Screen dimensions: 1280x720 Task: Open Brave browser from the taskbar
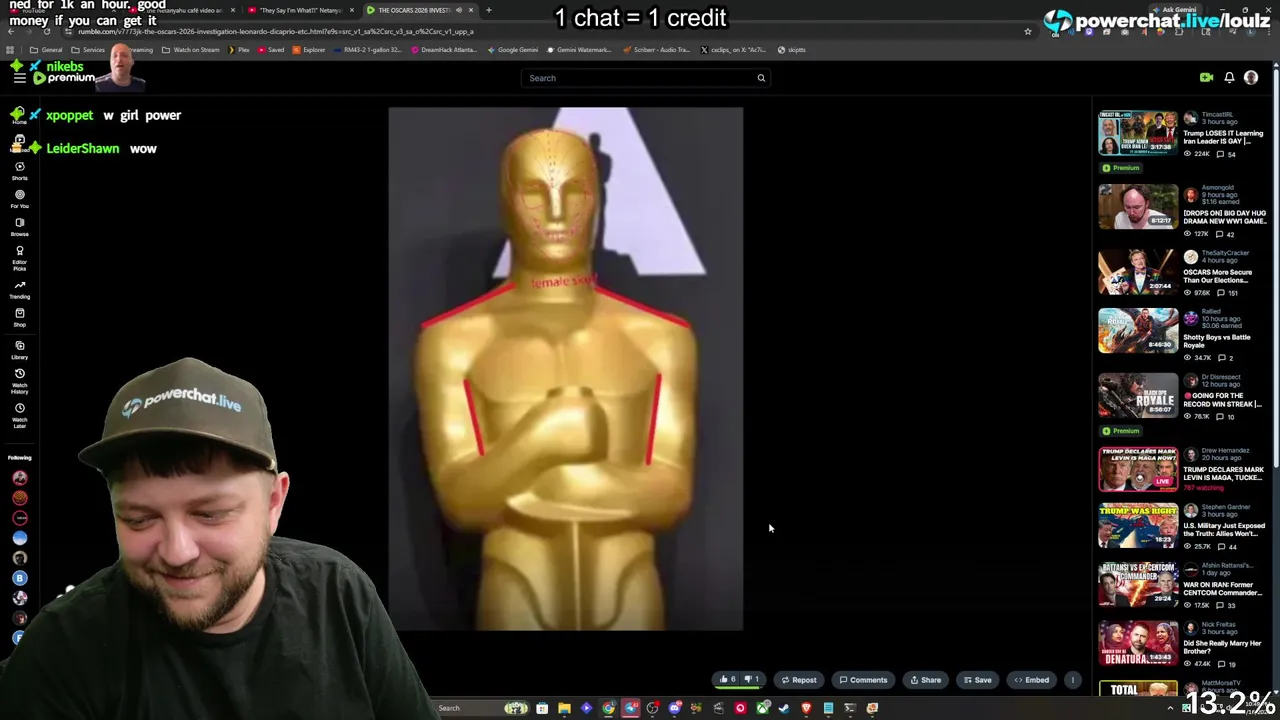pos(806,708)
